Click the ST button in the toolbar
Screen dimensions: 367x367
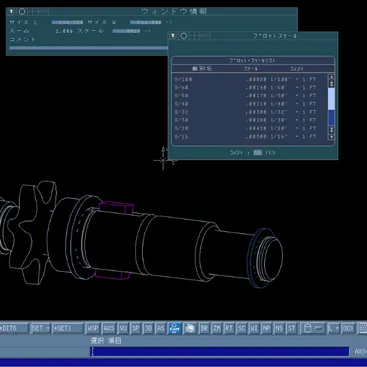291,328
